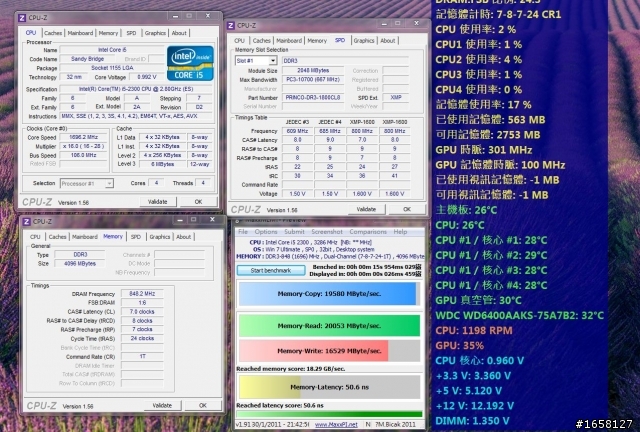
Task: Click the Intel Core i5 logo badge
Action: pyautogui.click(x=190, y=63)
